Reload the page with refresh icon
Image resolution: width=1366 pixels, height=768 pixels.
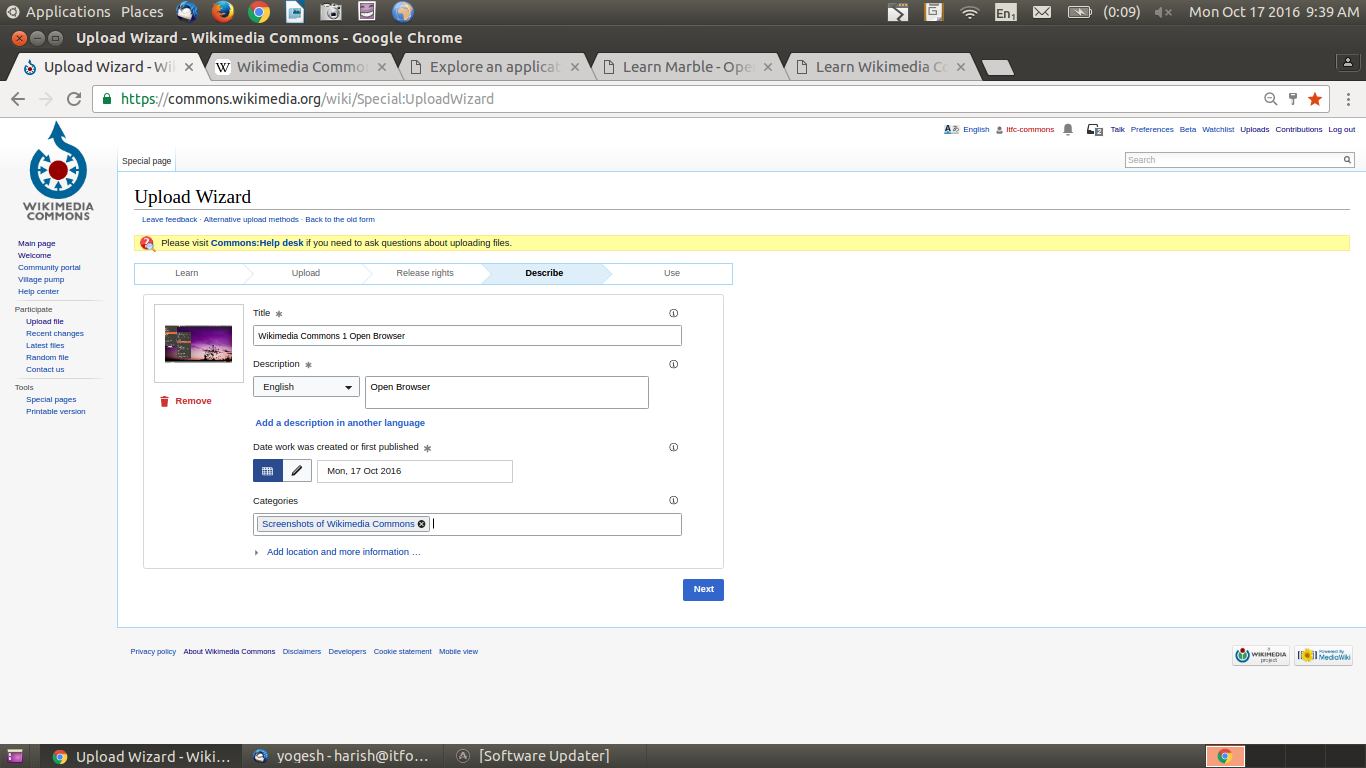pos(73,99)
